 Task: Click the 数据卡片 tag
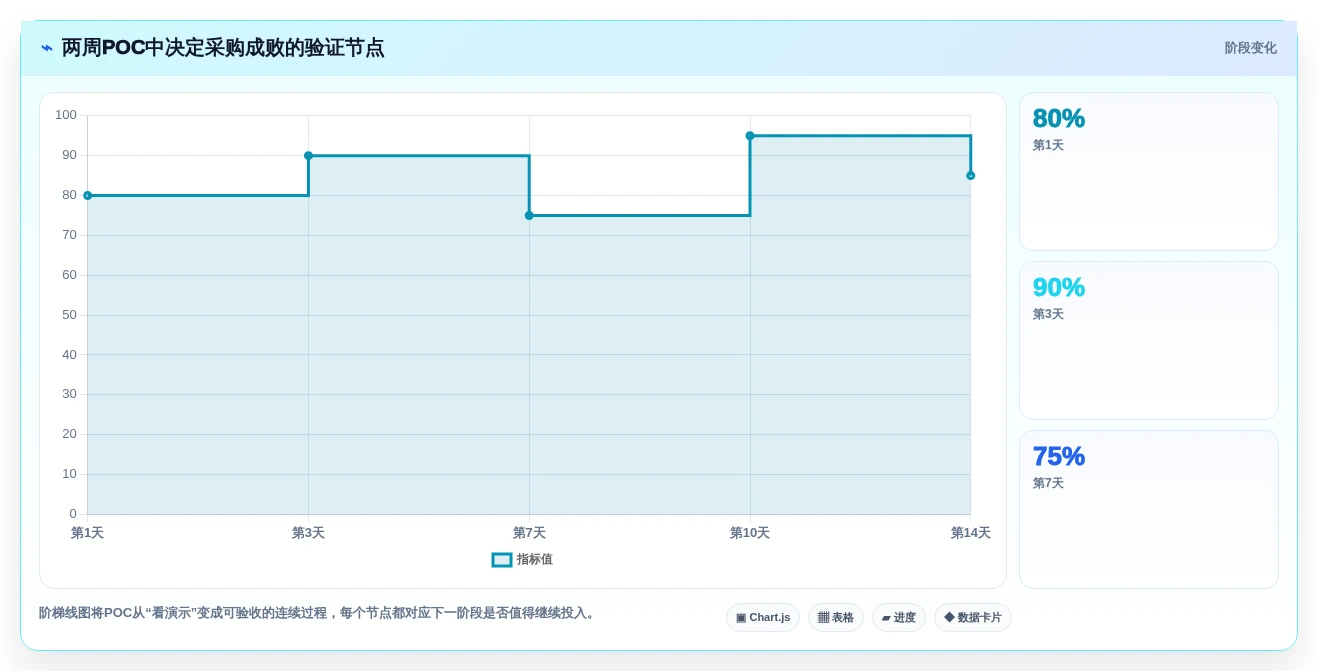(x=973, y=617)
